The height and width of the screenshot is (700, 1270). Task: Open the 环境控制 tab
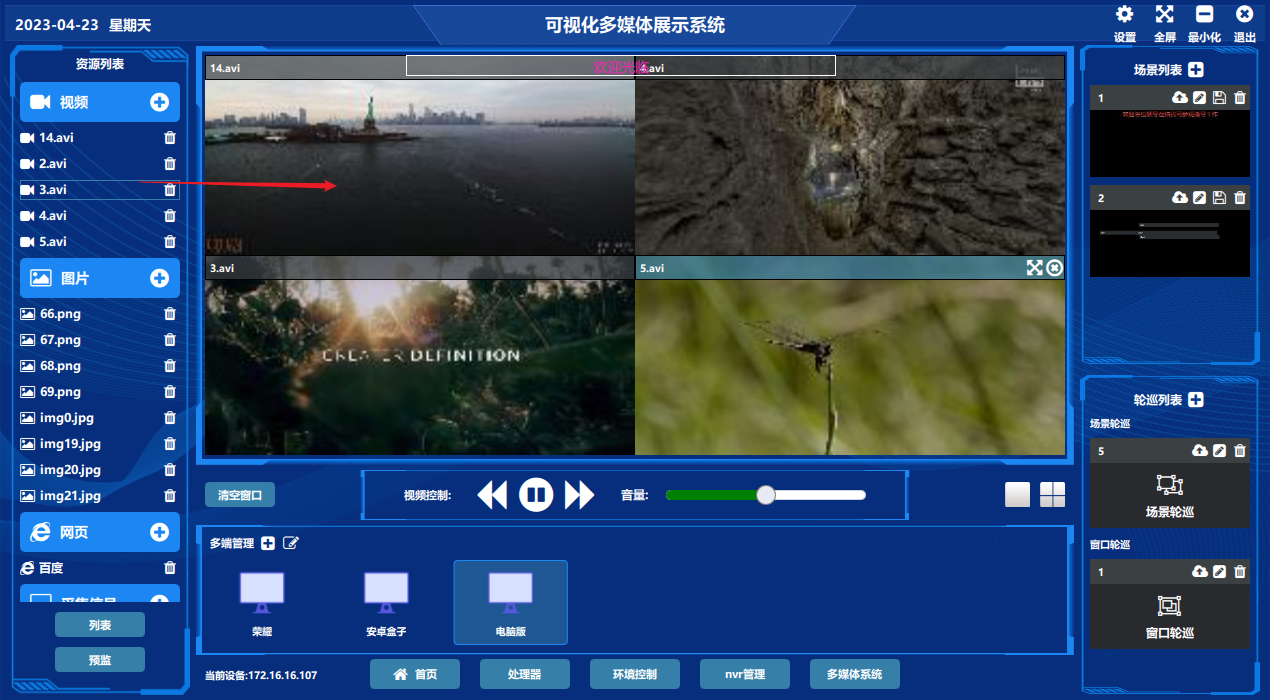(635, 674)
